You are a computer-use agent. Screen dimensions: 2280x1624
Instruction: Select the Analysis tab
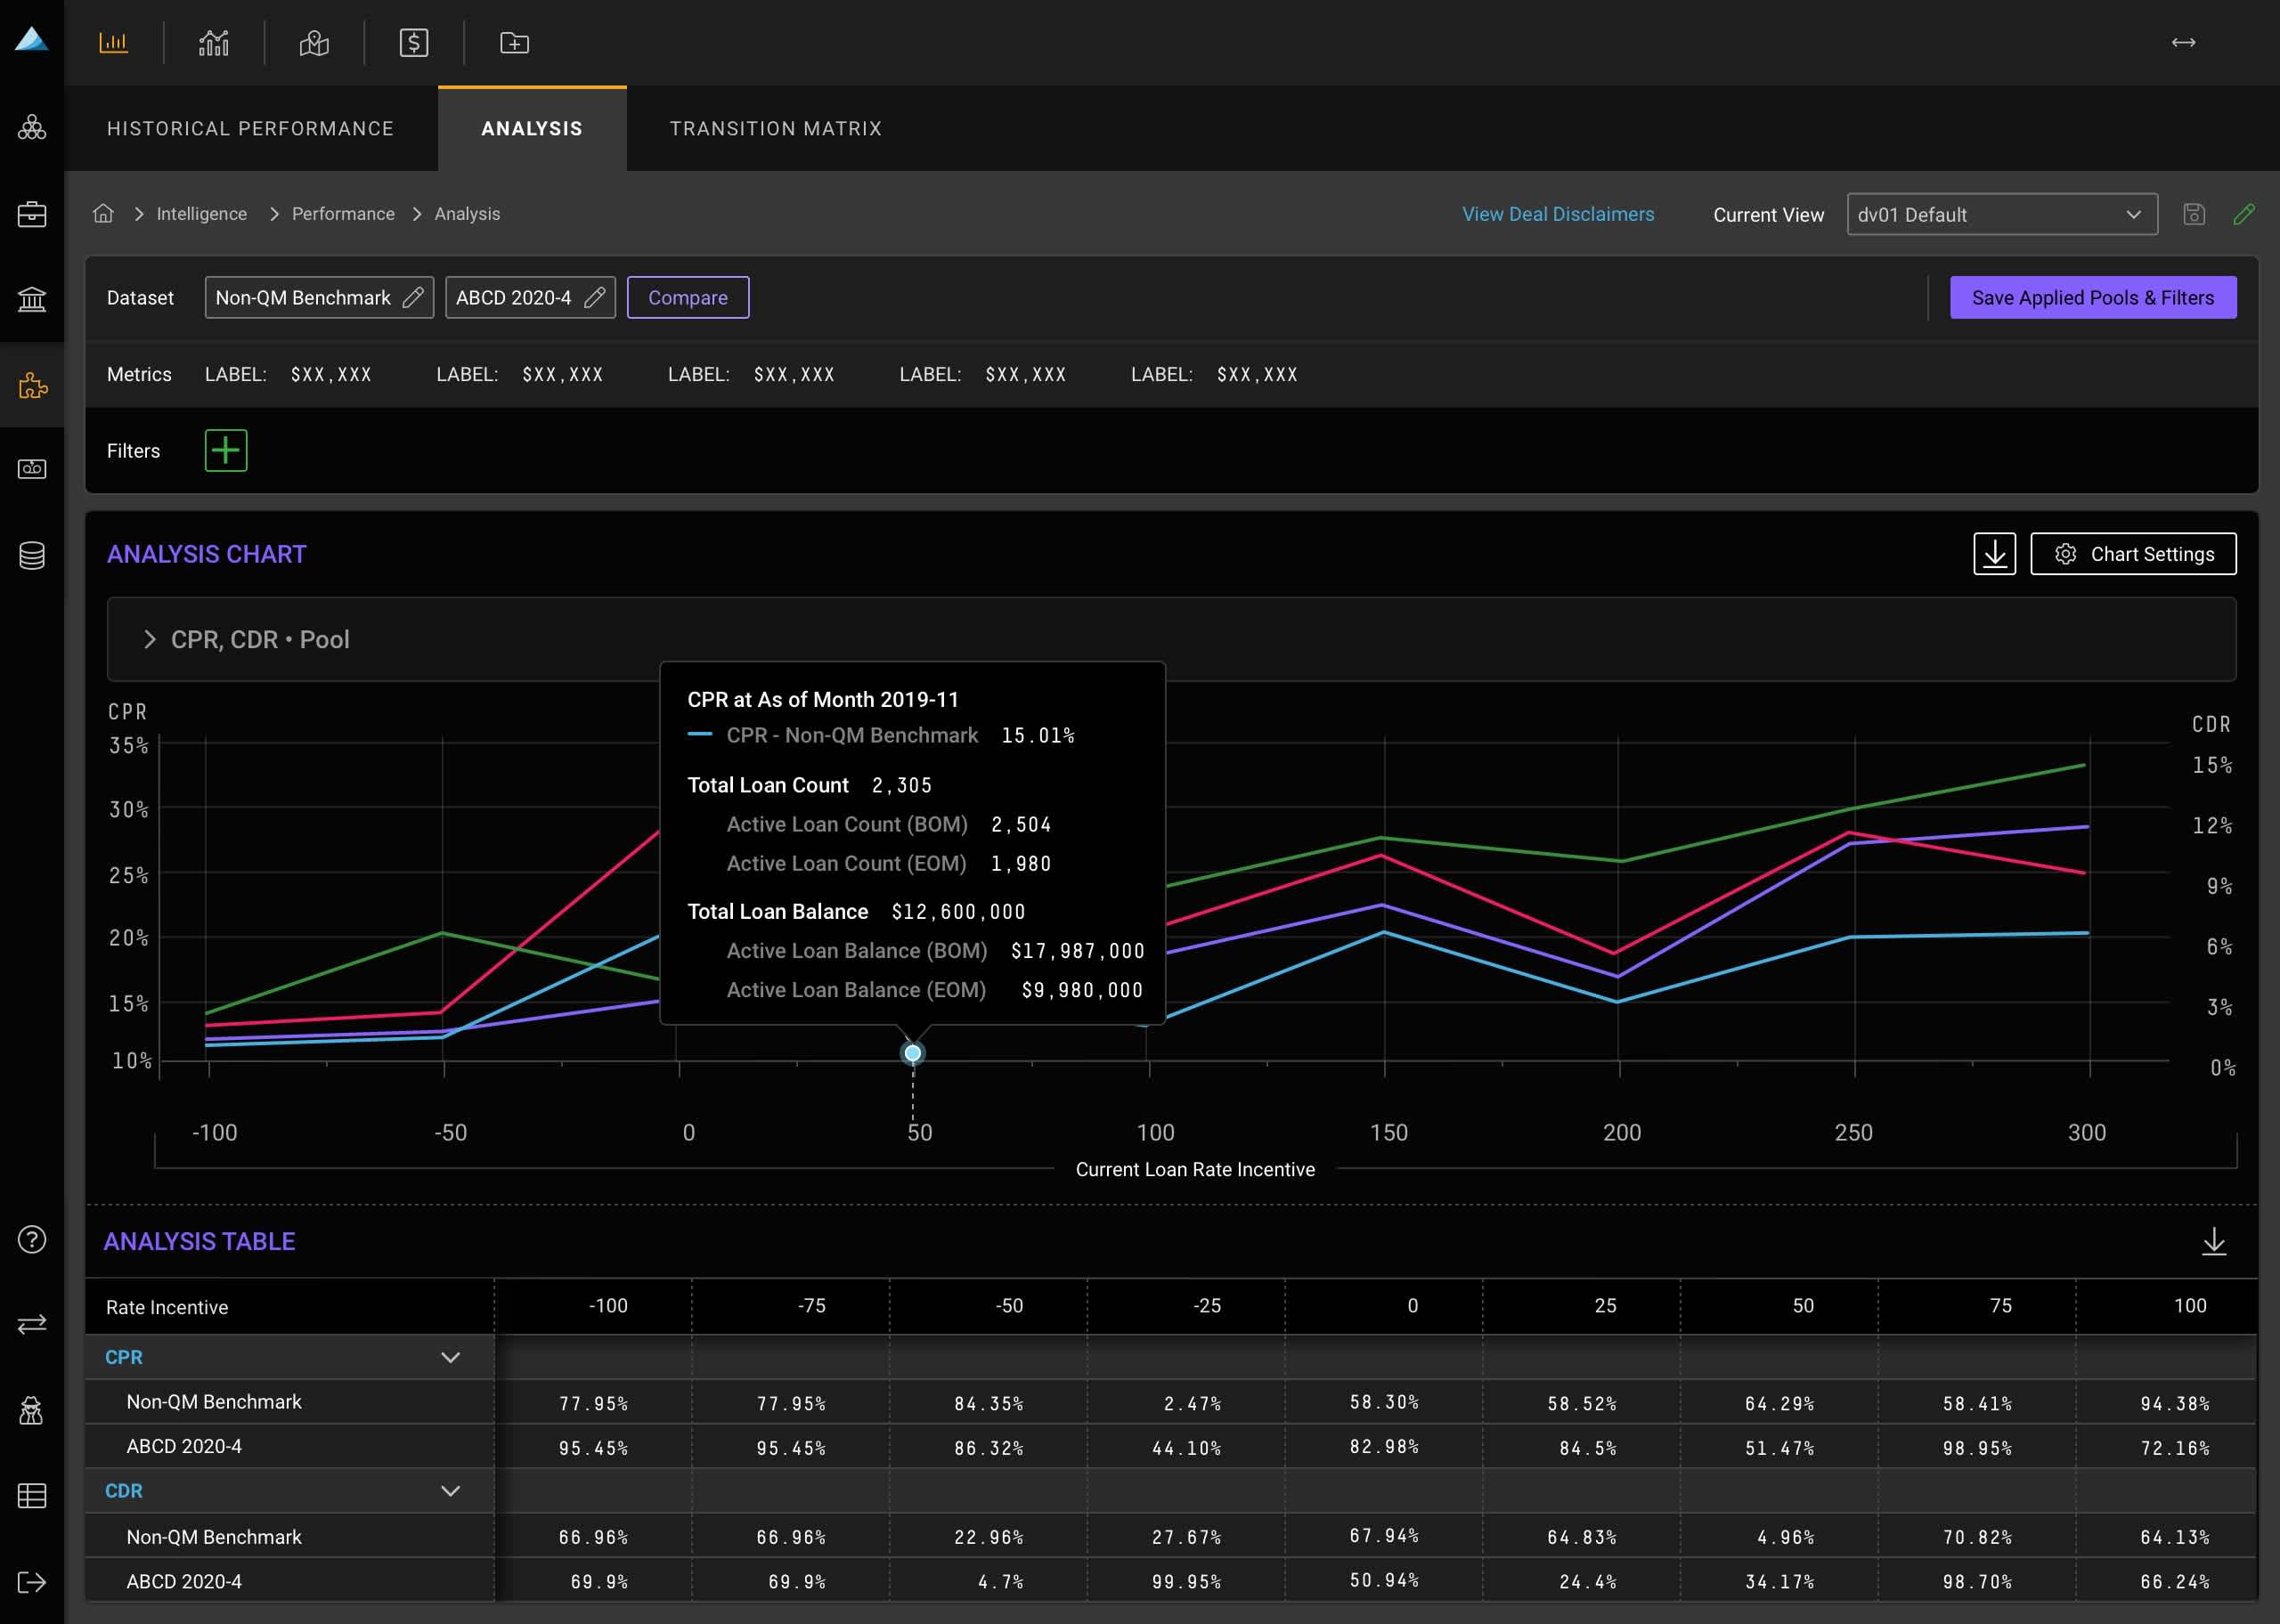pyautogui.click(x=532, y=128)
